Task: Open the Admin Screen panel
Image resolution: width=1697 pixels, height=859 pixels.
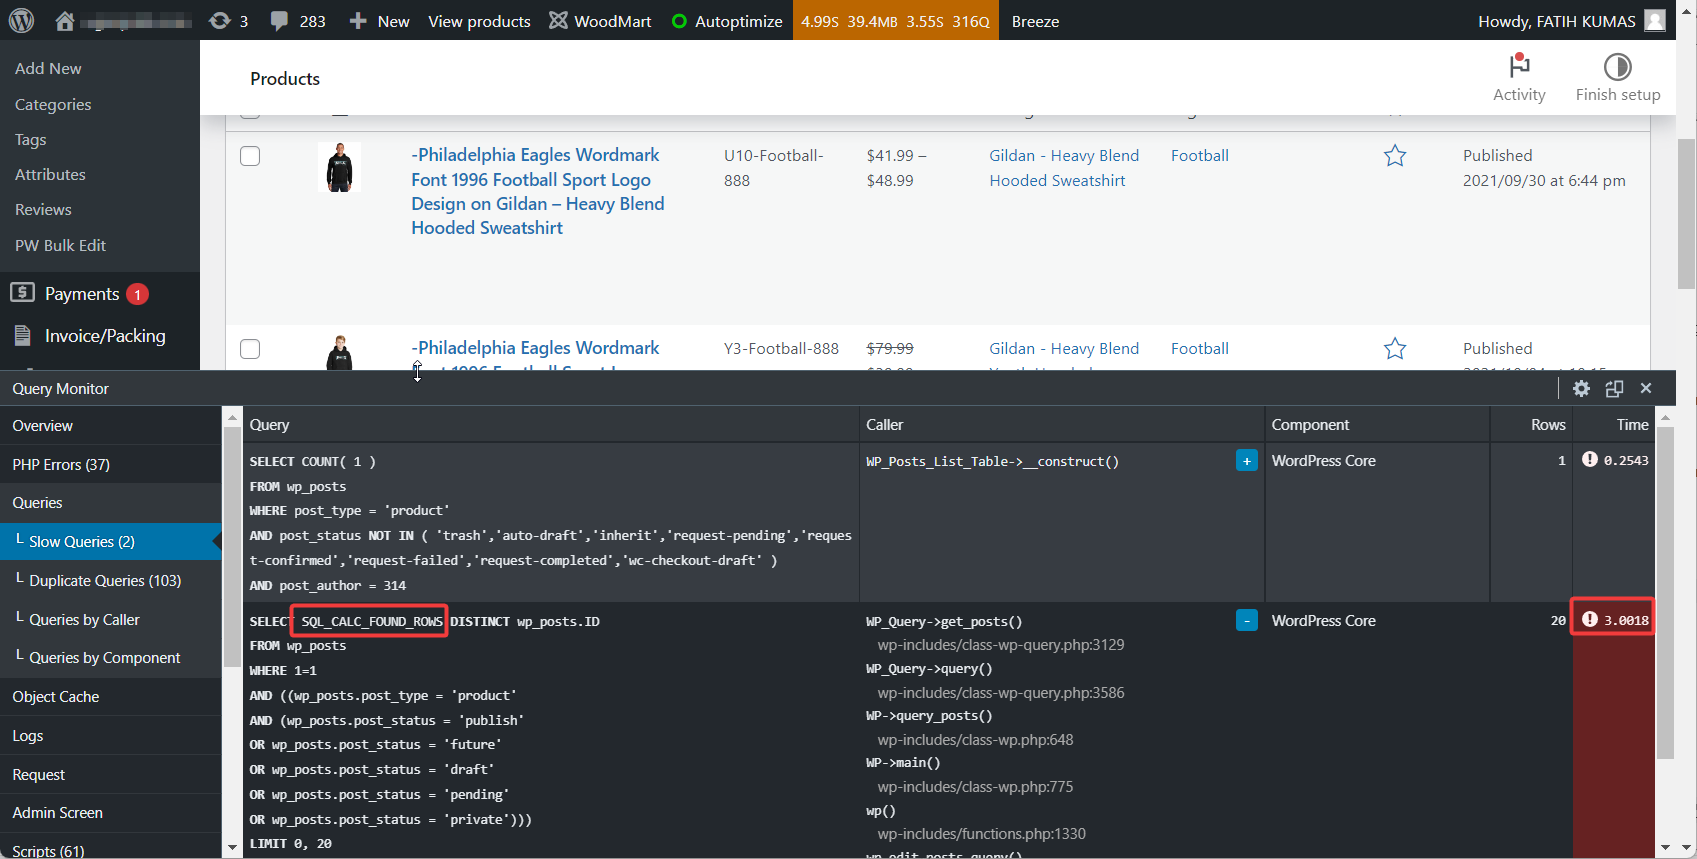Action: click(x=110, y=813)
